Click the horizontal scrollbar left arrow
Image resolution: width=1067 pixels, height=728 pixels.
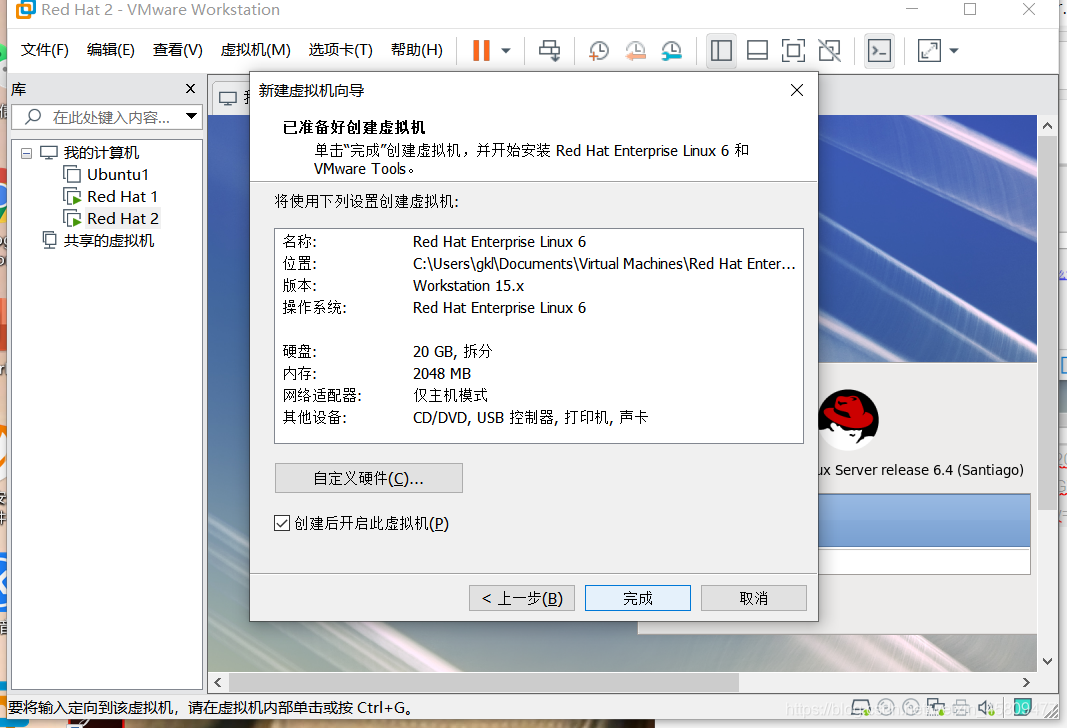tap(218, 682)
